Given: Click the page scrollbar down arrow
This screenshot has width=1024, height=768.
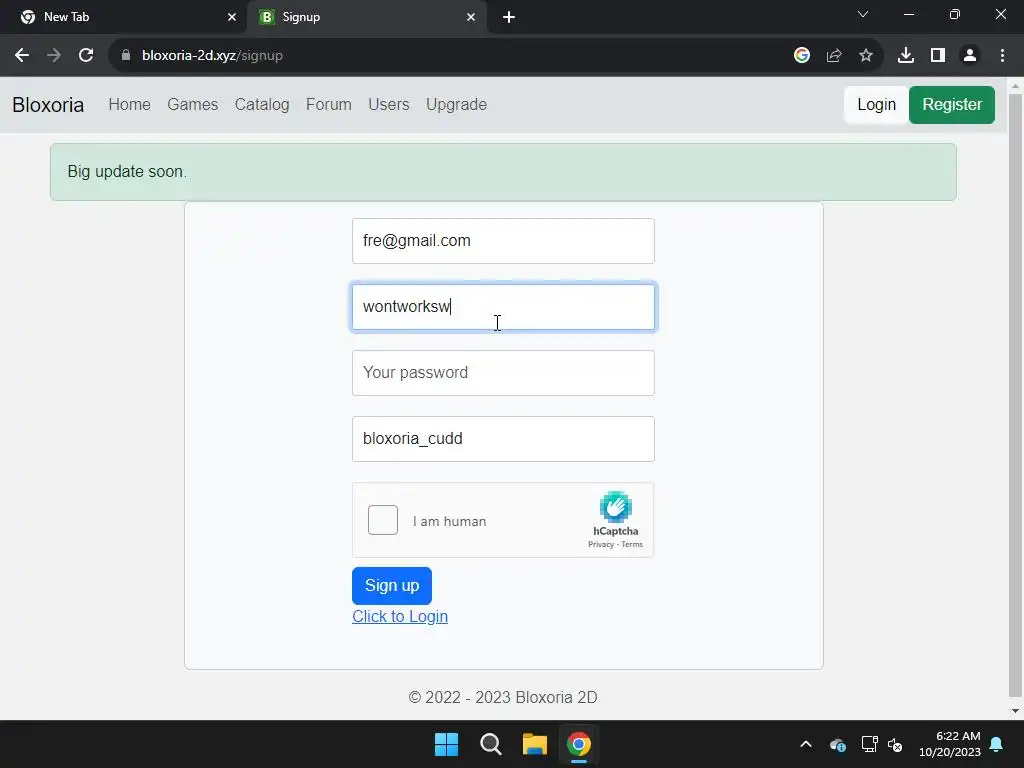Looking at the screenshot, I should point(1016,711).
